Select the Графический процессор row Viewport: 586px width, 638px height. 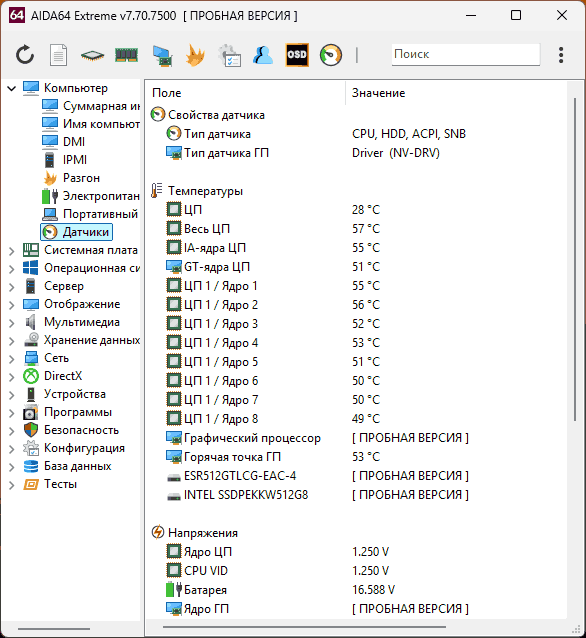(358, 438)
